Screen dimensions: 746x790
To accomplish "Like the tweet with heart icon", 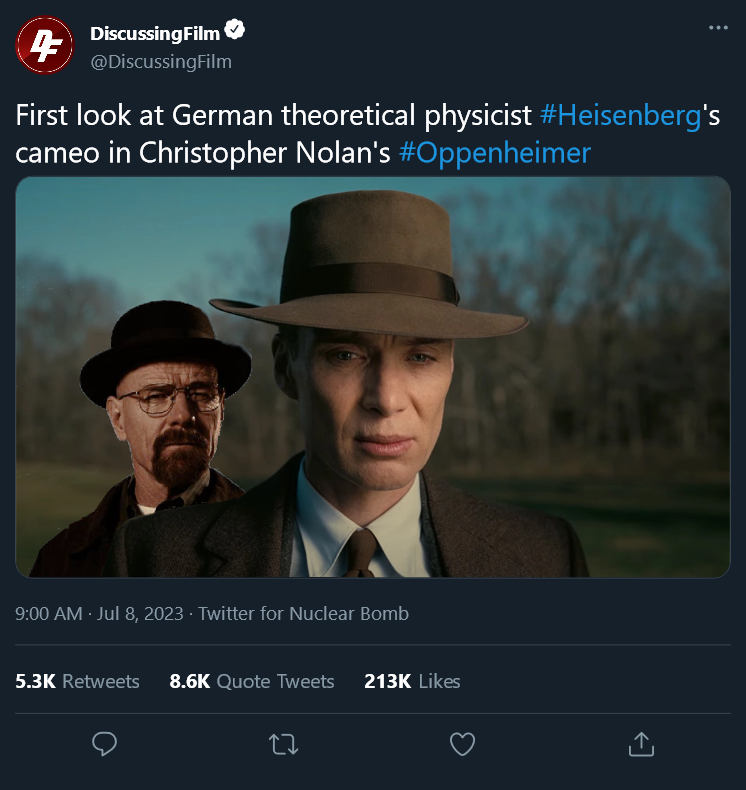I will 462,744.
